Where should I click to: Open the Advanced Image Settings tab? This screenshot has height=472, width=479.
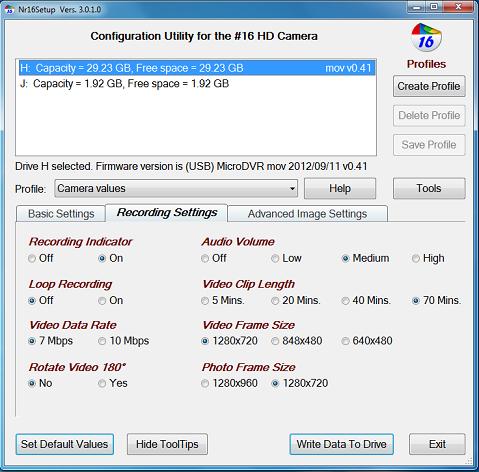coord(307,214)
